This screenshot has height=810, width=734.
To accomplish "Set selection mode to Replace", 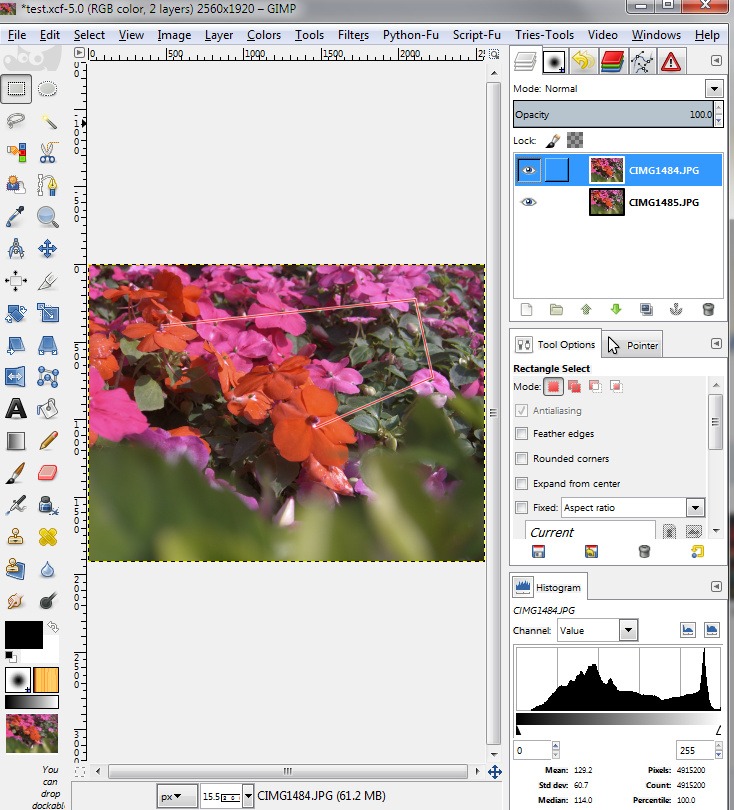I will pyautogui.click(x=553, y=386).
